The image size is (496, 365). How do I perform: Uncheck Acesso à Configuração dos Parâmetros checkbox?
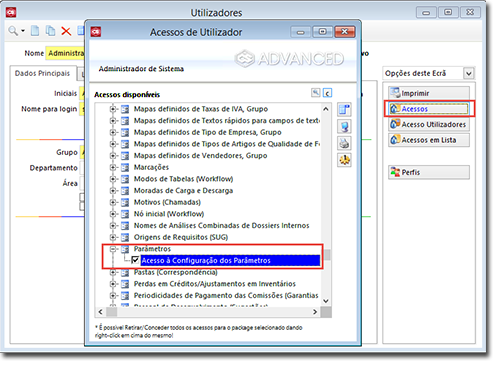(x=135, y=260)
